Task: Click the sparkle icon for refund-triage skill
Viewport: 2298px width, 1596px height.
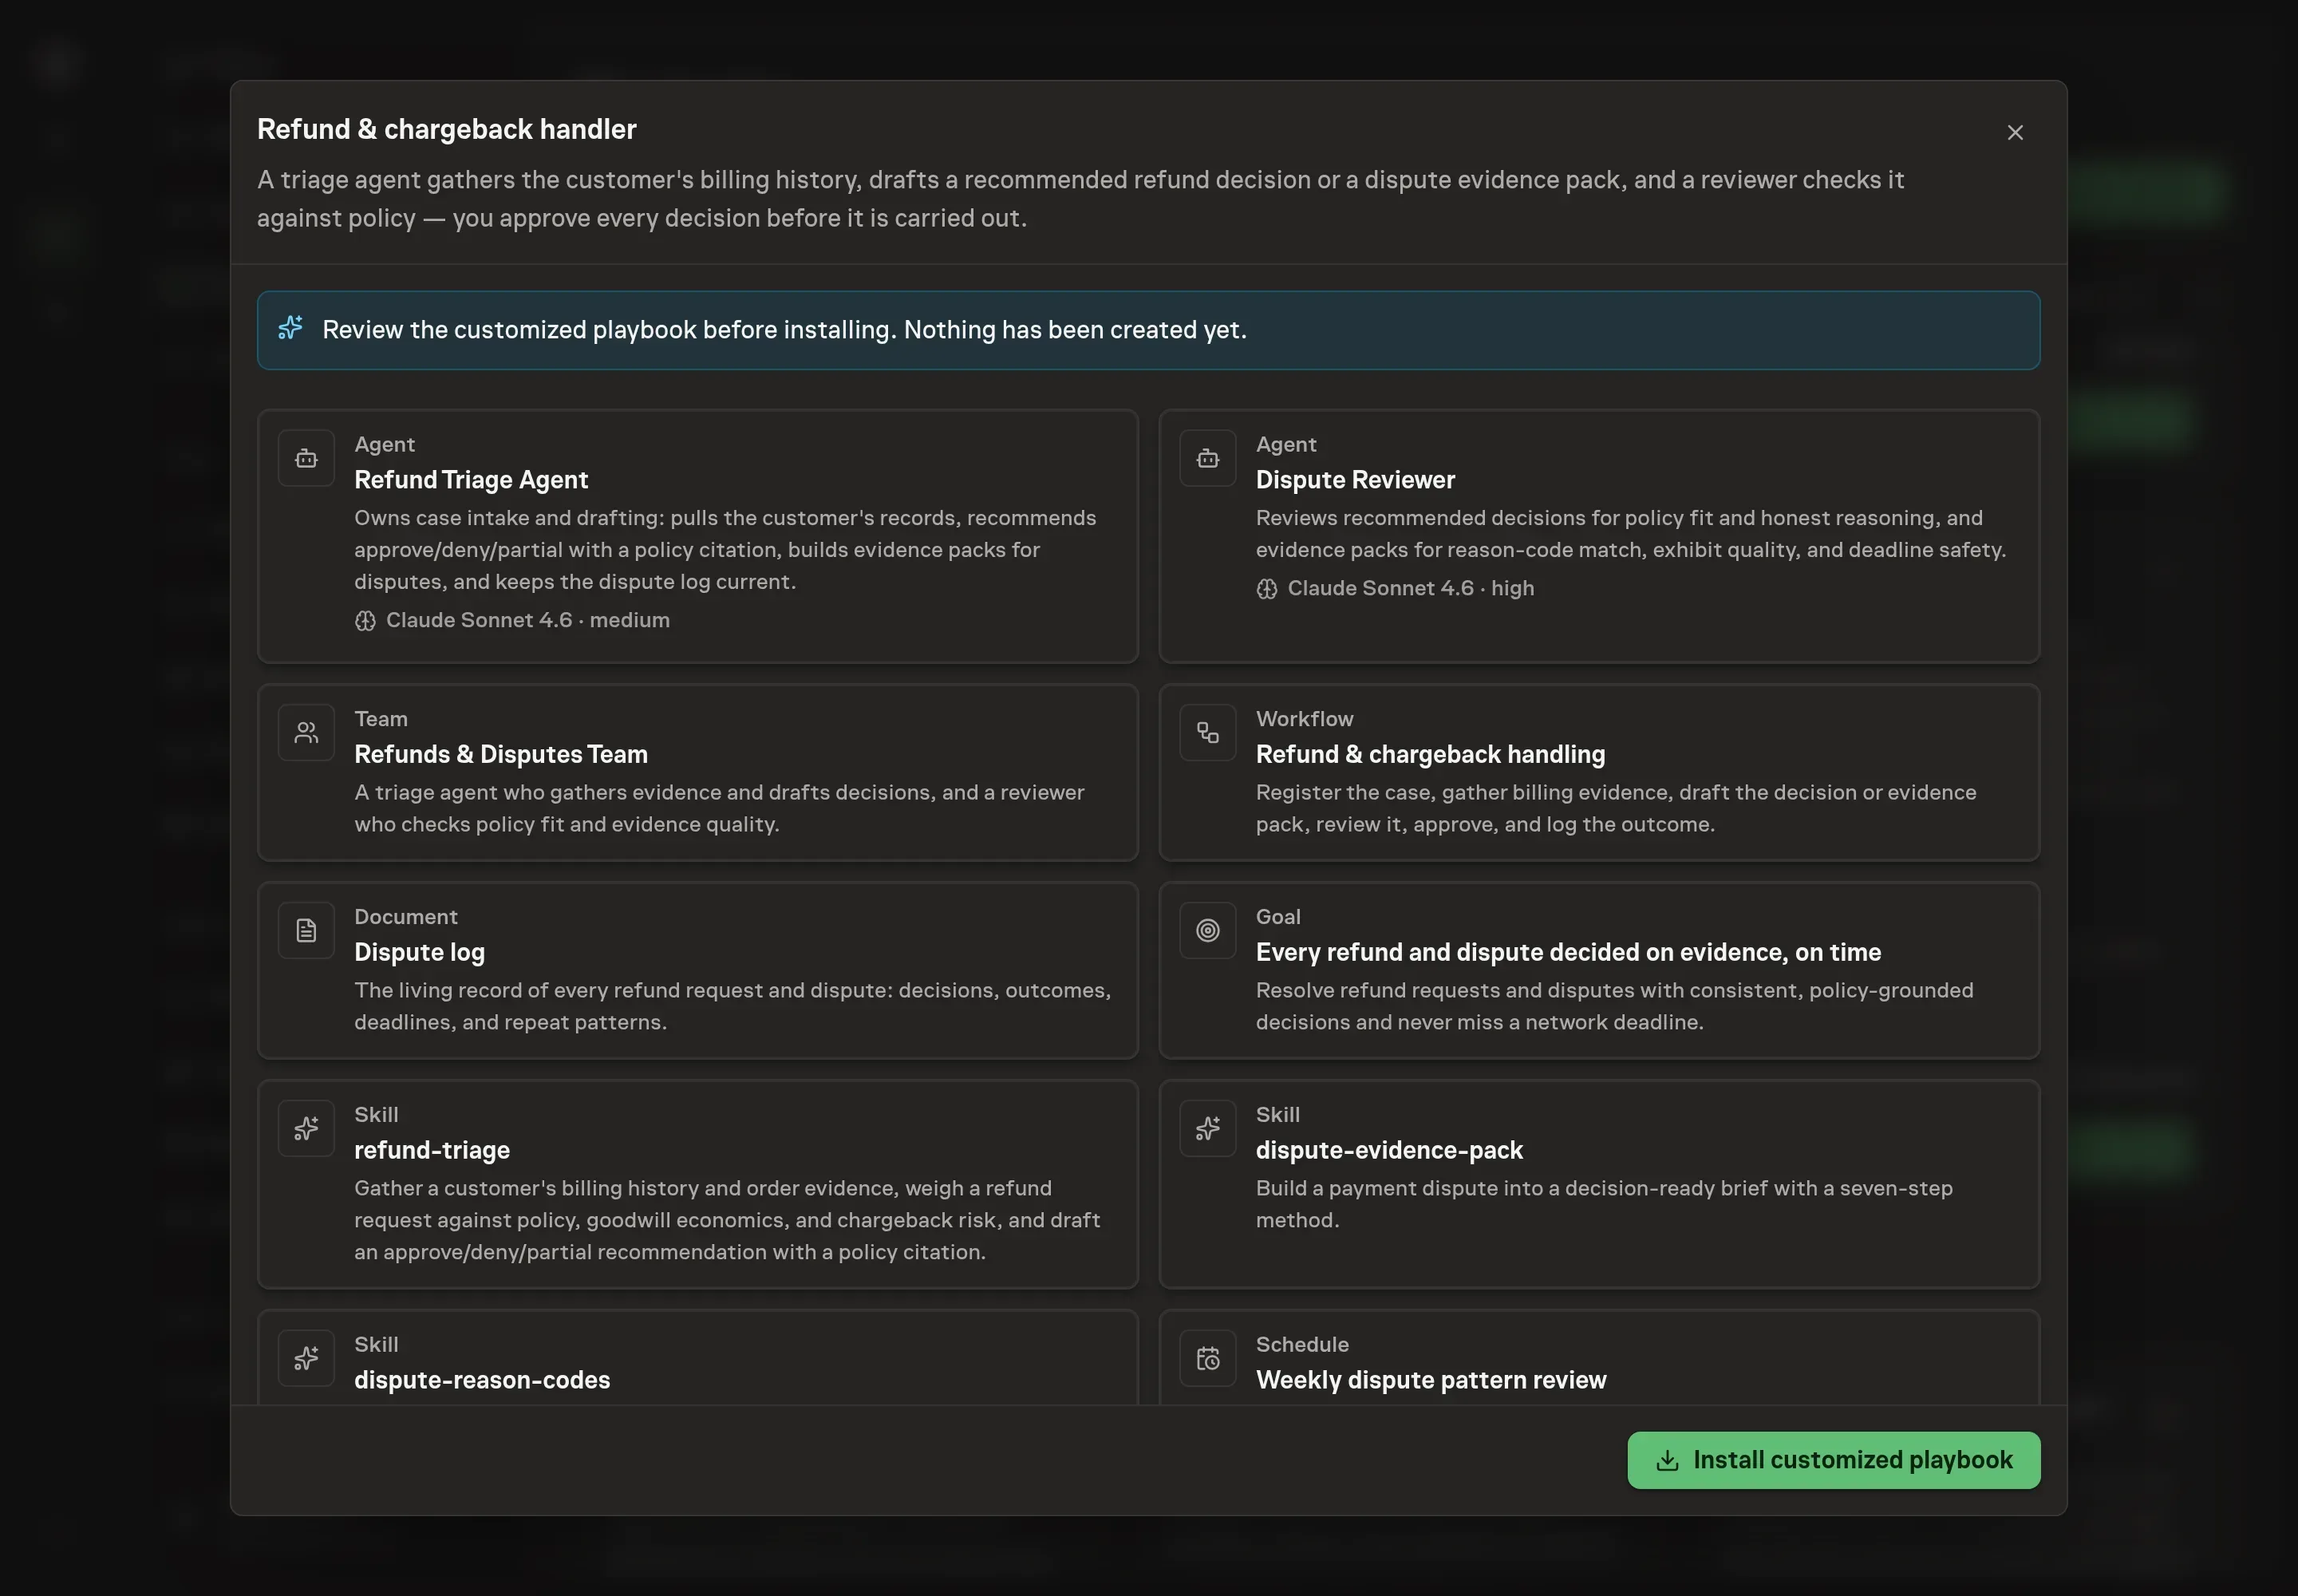Action: click(x=306, y=1129)
